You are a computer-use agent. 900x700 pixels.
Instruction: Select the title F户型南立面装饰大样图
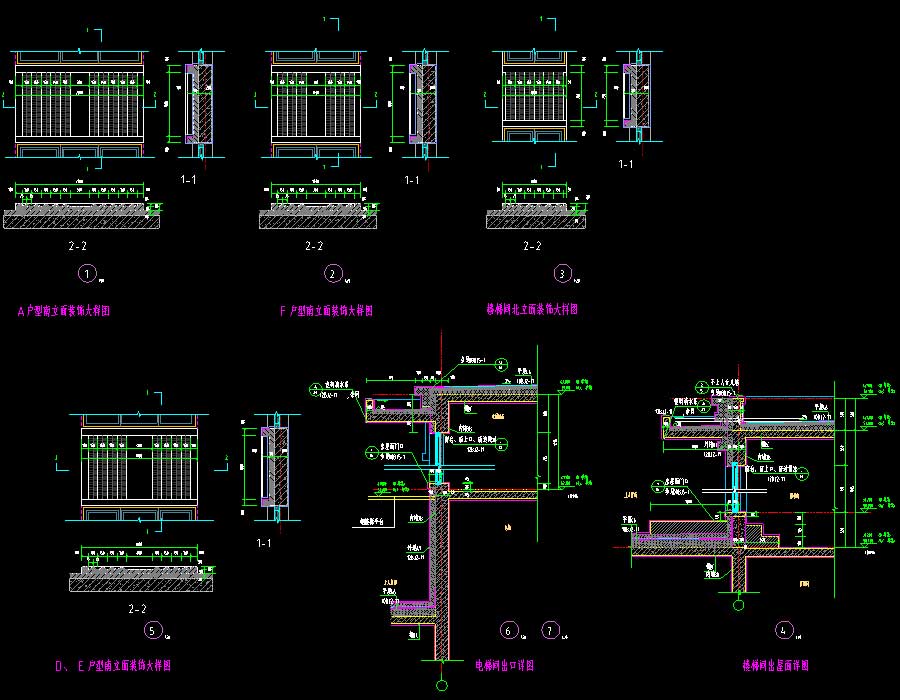(x=326, y=311)
